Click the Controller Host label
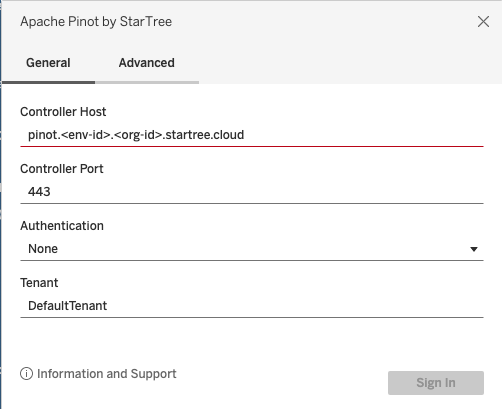Image resolution: width=502 pixels, height=409 pixels. [x=63, y=112]
